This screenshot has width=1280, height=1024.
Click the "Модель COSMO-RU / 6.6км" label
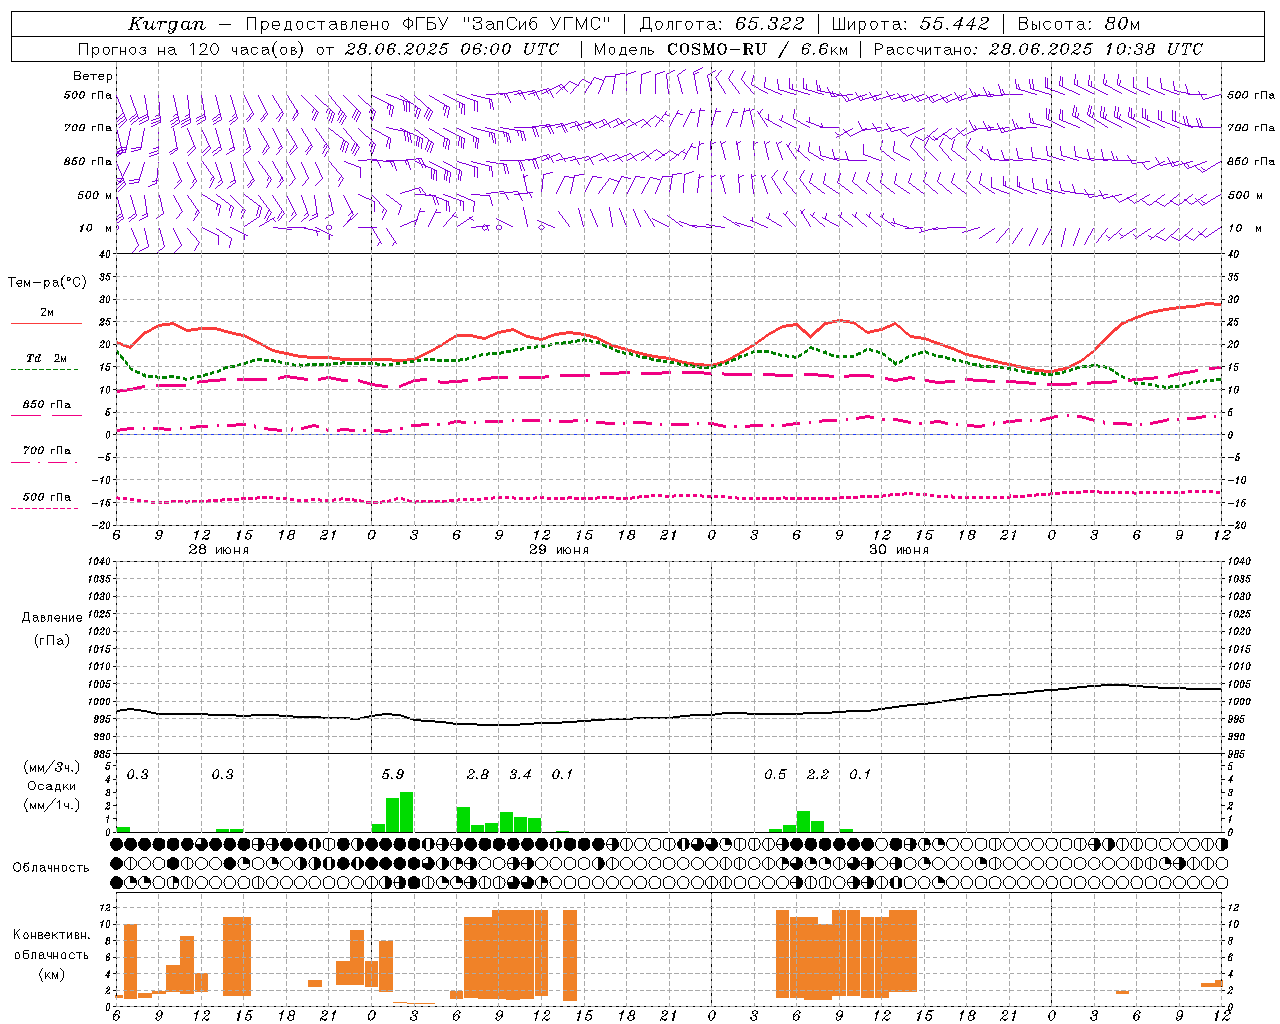coord(720,49)
